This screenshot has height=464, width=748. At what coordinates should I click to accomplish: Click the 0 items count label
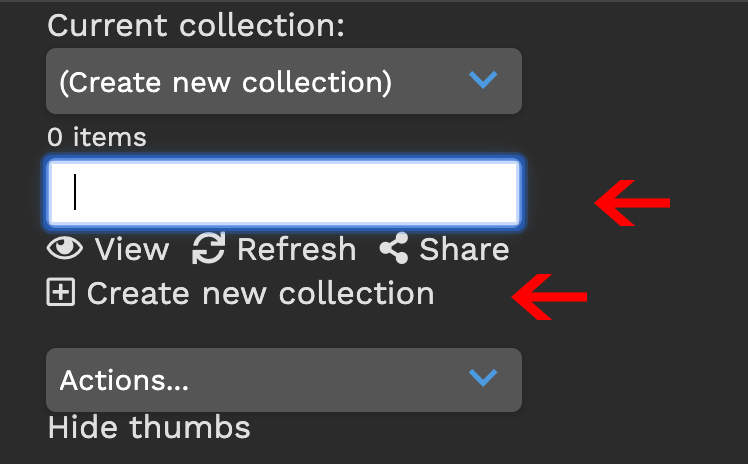[x=97, y=137]
